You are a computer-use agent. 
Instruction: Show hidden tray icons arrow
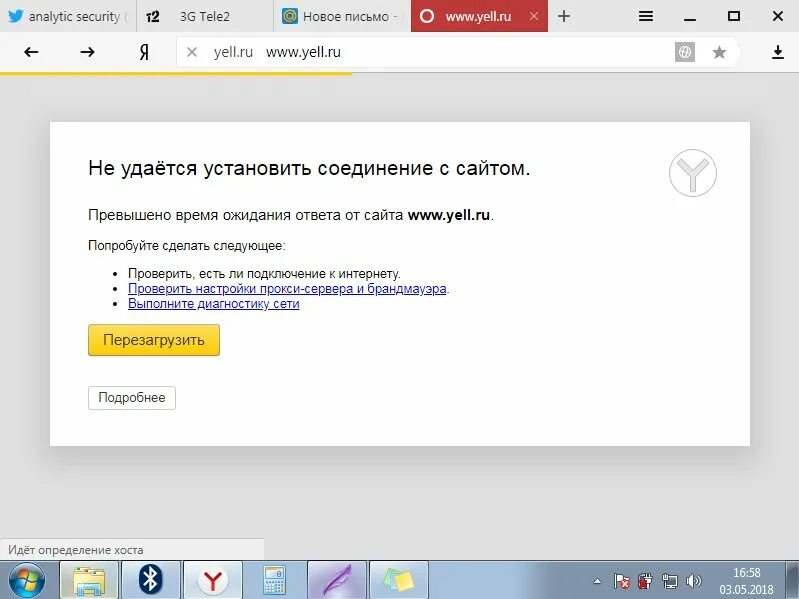[597, 581]
